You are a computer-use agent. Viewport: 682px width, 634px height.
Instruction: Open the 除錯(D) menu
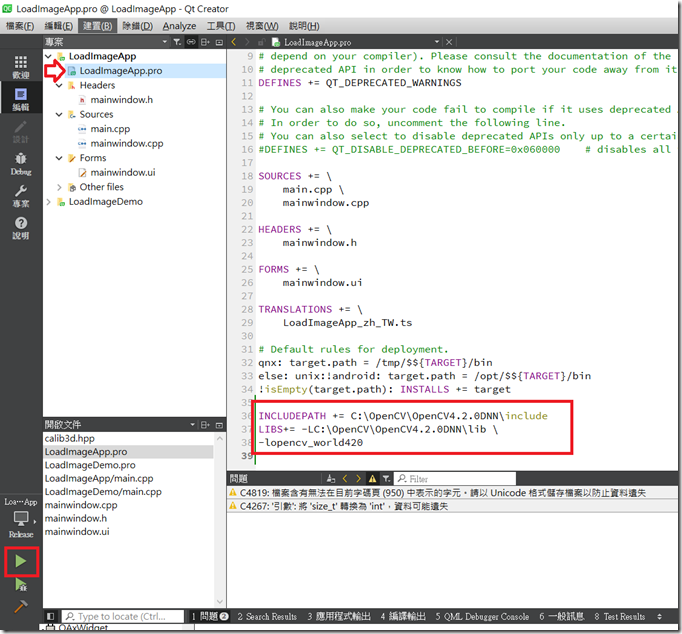[137, 26]
